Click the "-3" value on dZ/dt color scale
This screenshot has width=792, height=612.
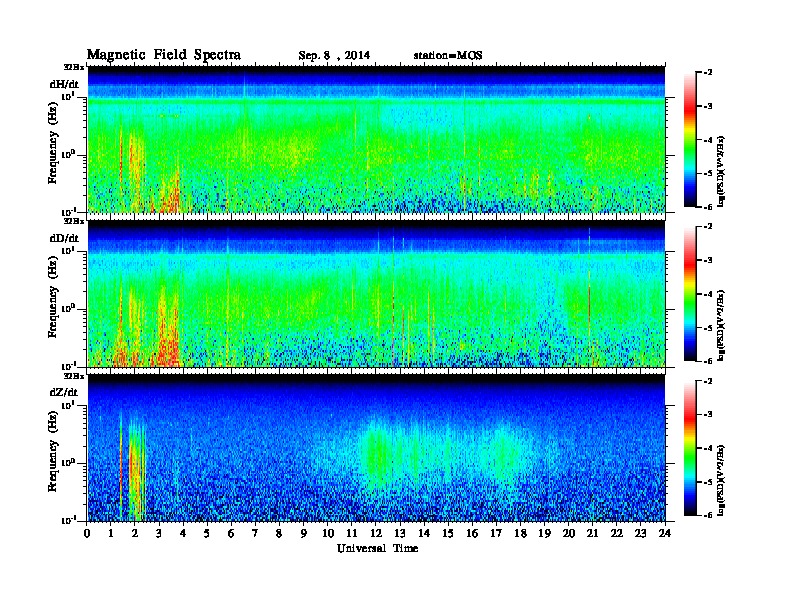pyautogui.click(x=708, y=415)
